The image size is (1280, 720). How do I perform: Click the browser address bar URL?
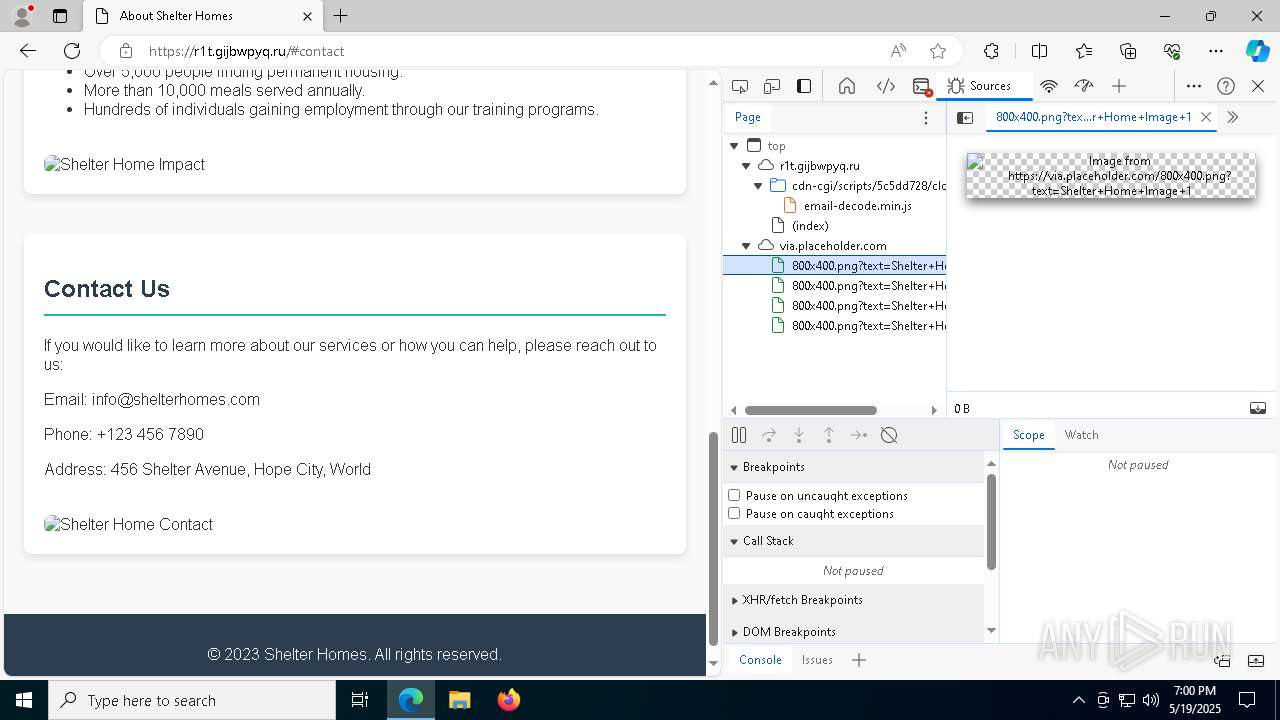(246, 51)
